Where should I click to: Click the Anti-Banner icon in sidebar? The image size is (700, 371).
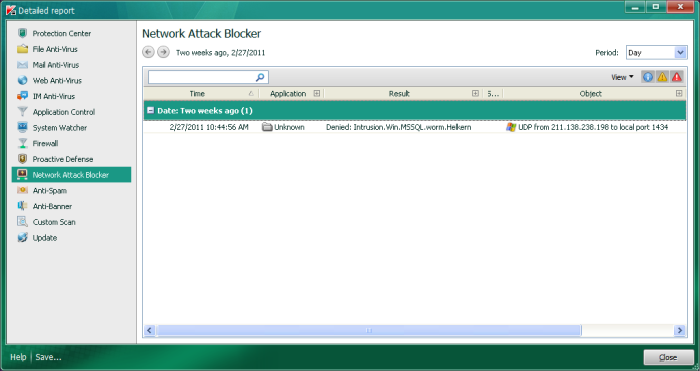(x=22, y=206)
